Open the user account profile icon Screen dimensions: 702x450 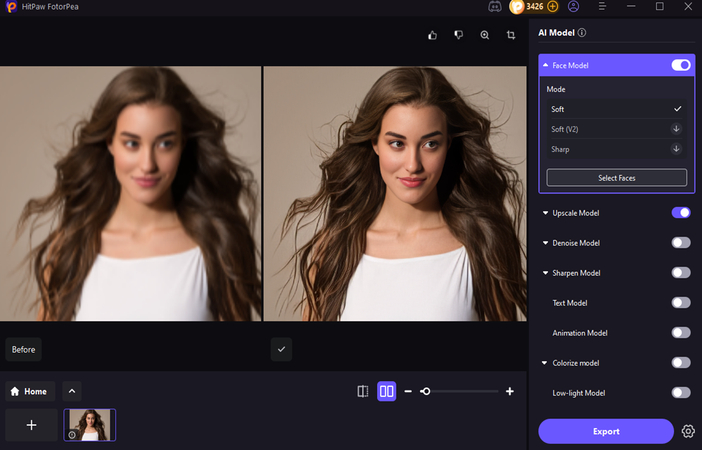tap(574, 6)
